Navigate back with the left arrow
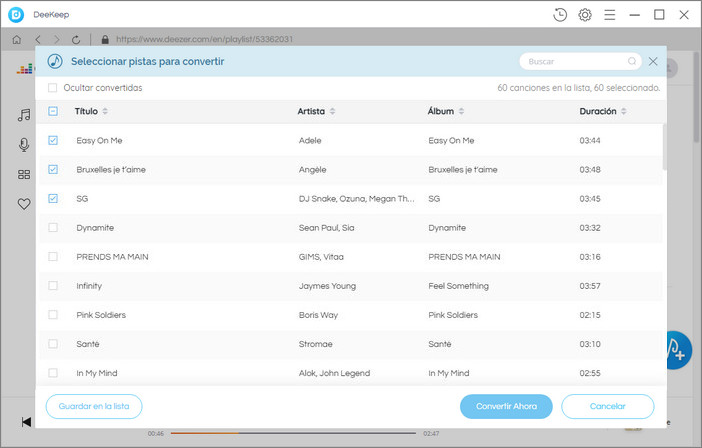Image resolution: width=702 pixels, height=448 pixels. [x=38, y=39]
